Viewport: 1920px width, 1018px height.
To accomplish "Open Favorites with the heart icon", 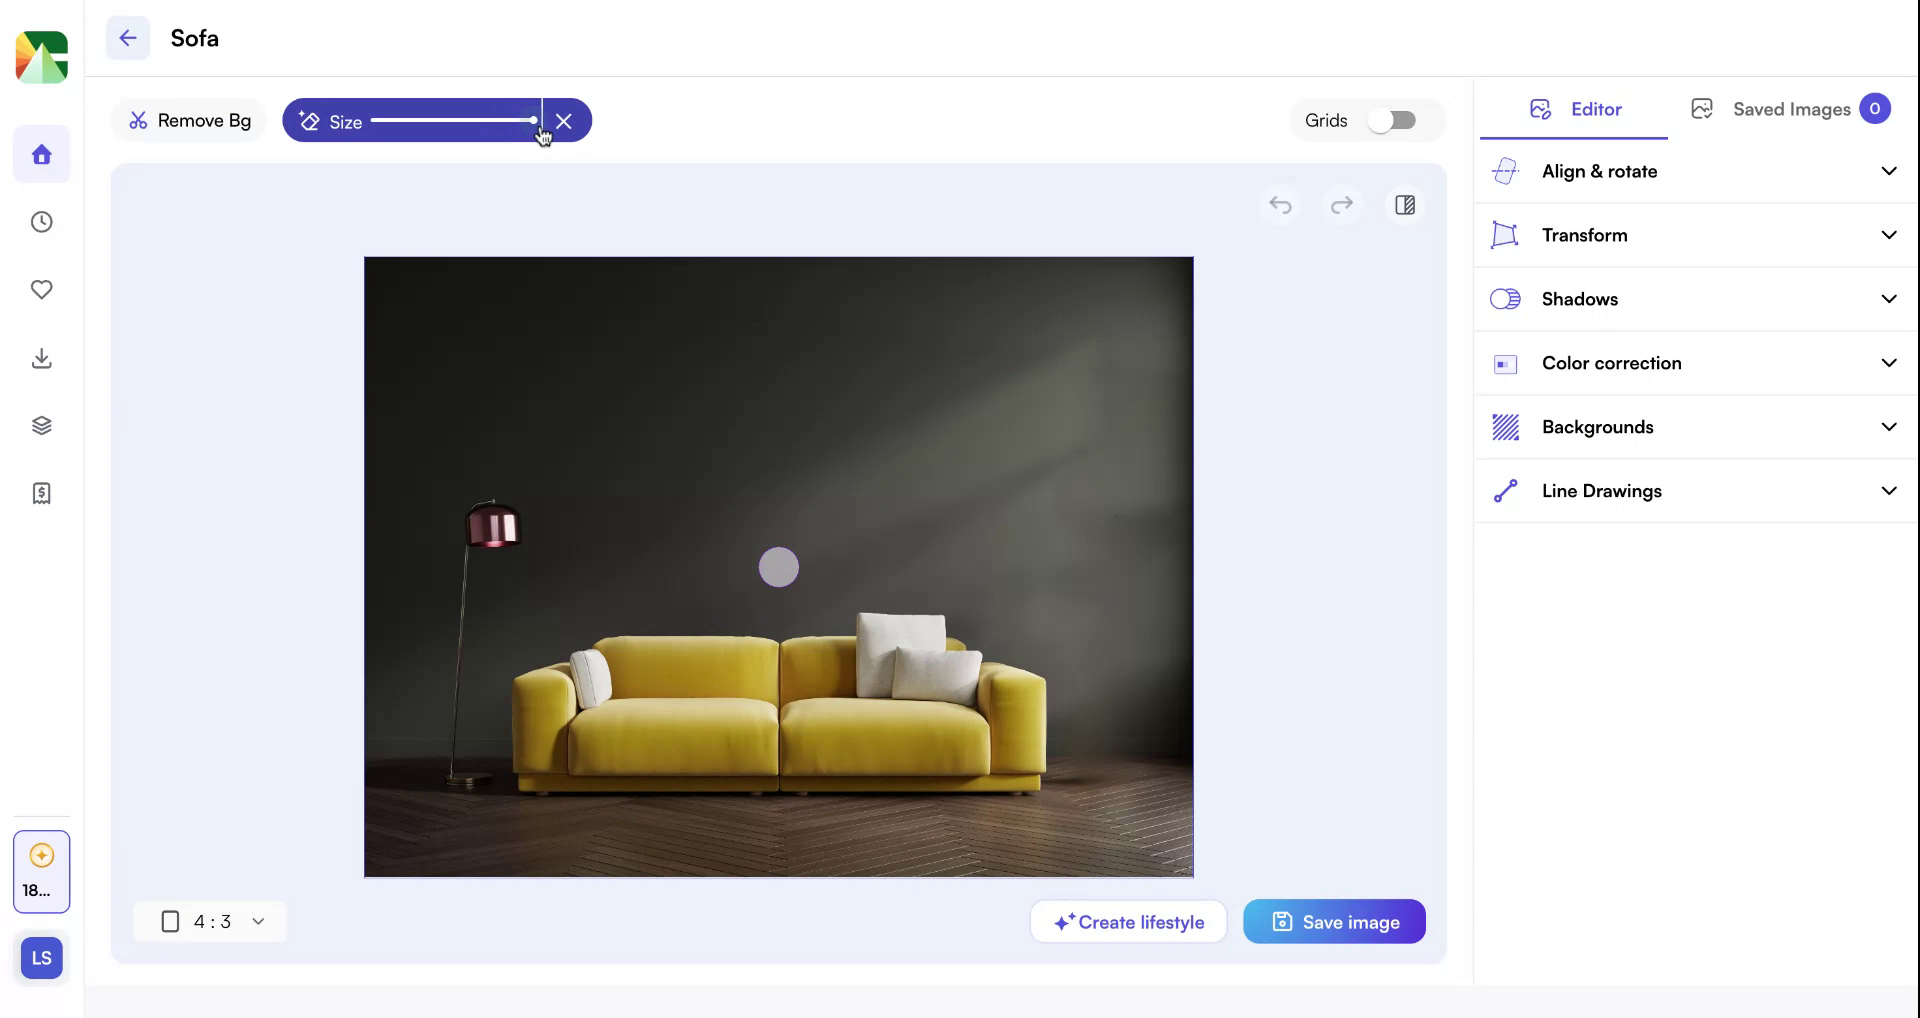I will click(x=41, y=290).
